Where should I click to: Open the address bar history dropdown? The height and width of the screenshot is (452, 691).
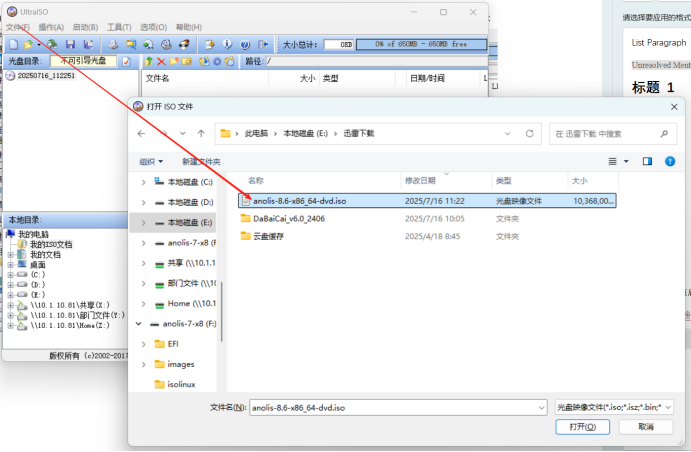click(508, 133)
